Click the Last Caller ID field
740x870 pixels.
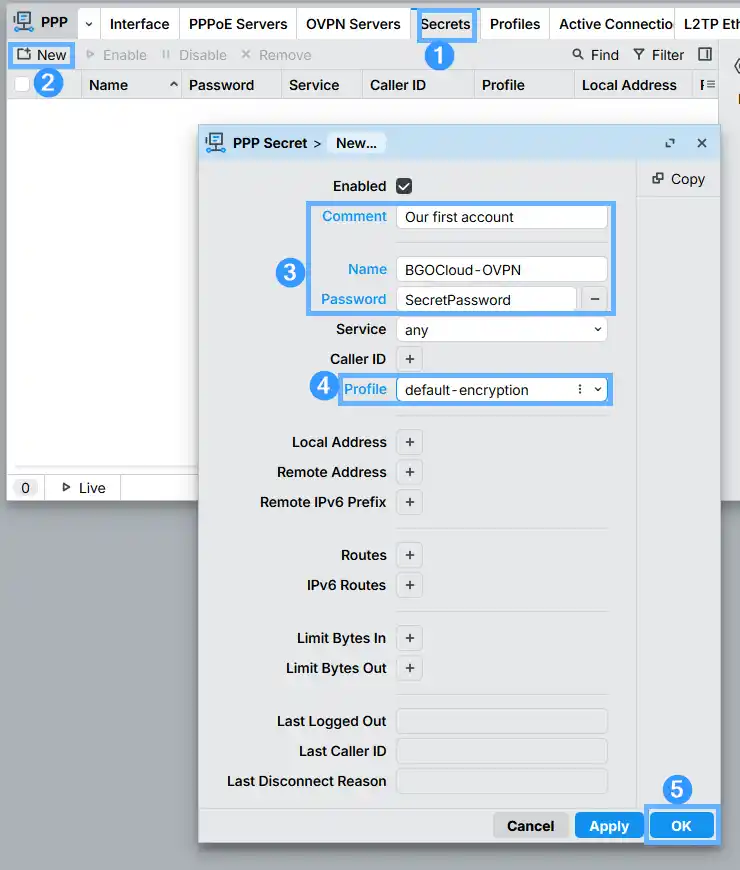click(x=502, y=751)
